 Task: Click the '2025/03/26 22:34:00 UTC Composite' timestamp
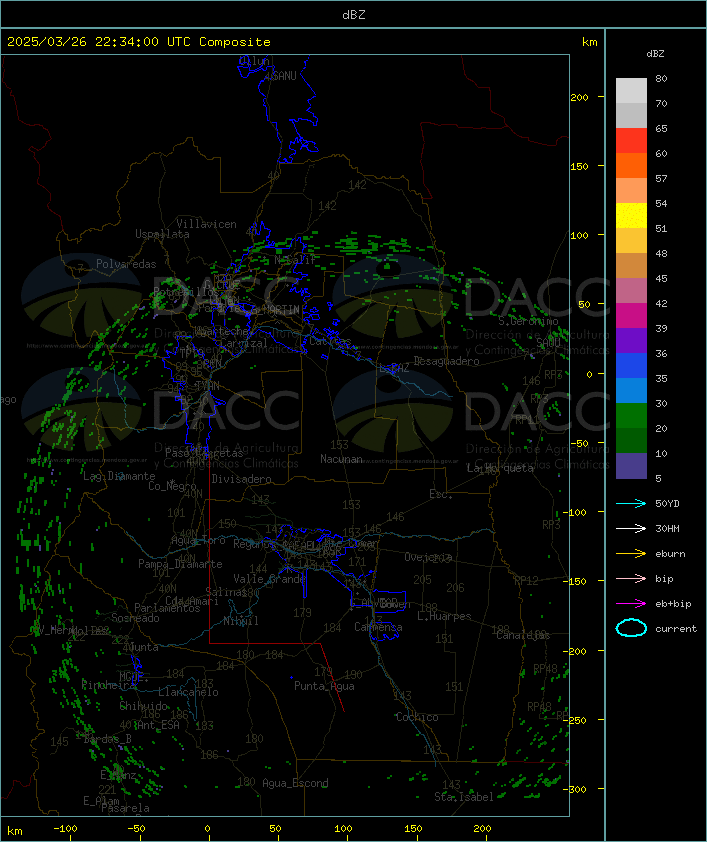(139, 42)
